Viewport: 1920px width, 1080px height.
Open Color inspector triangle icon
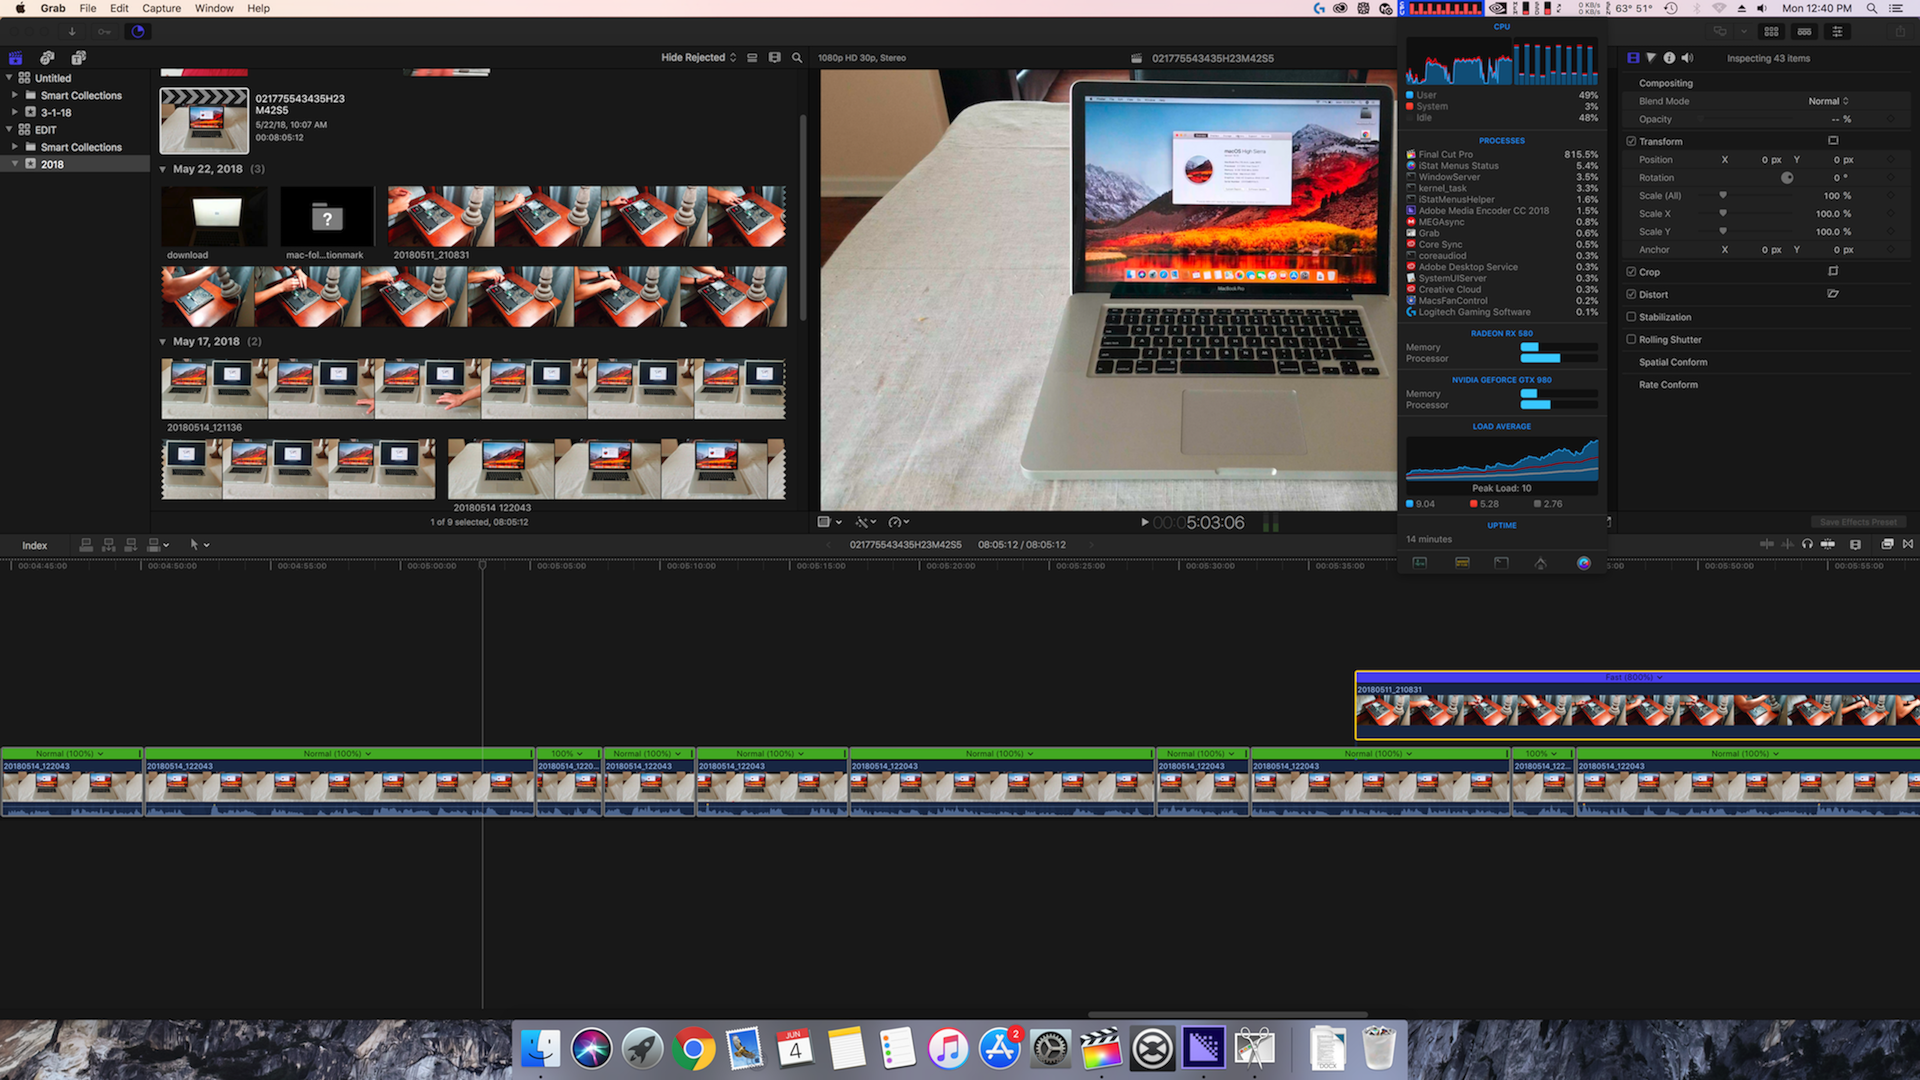1651,58
